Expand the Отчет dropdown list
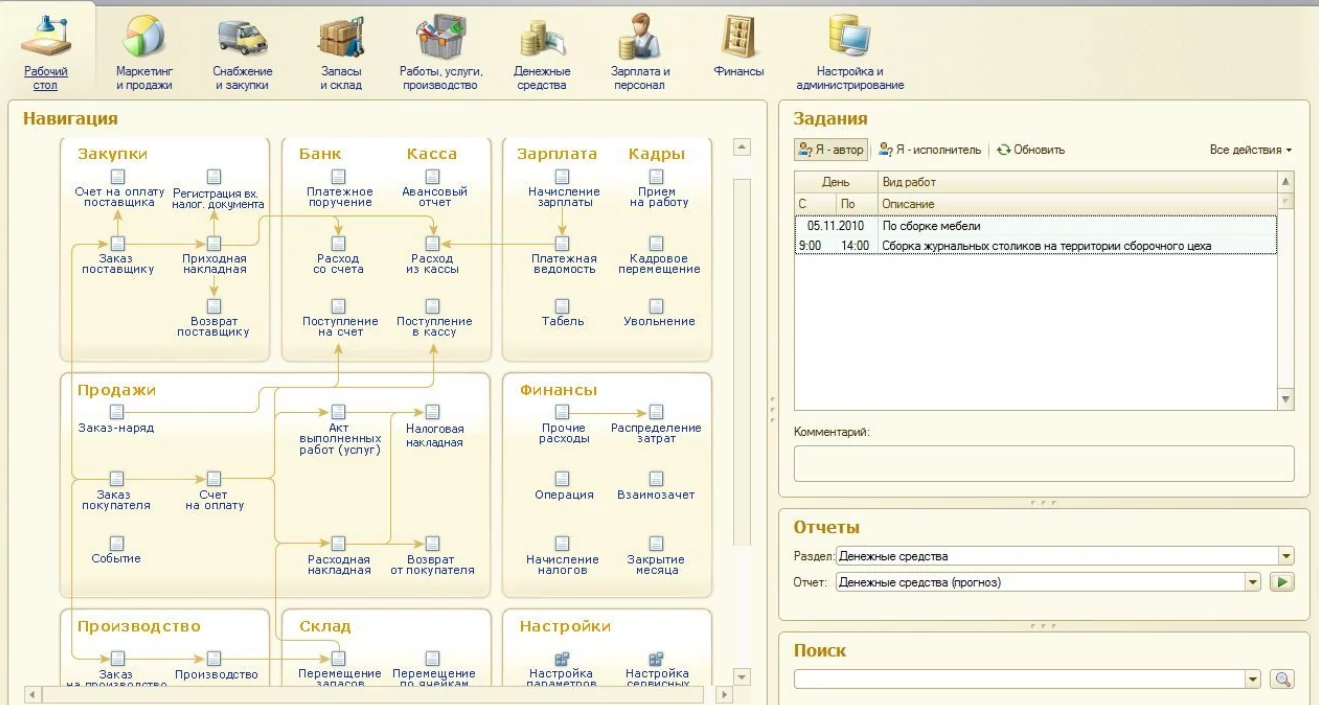 click(1251, 582)
